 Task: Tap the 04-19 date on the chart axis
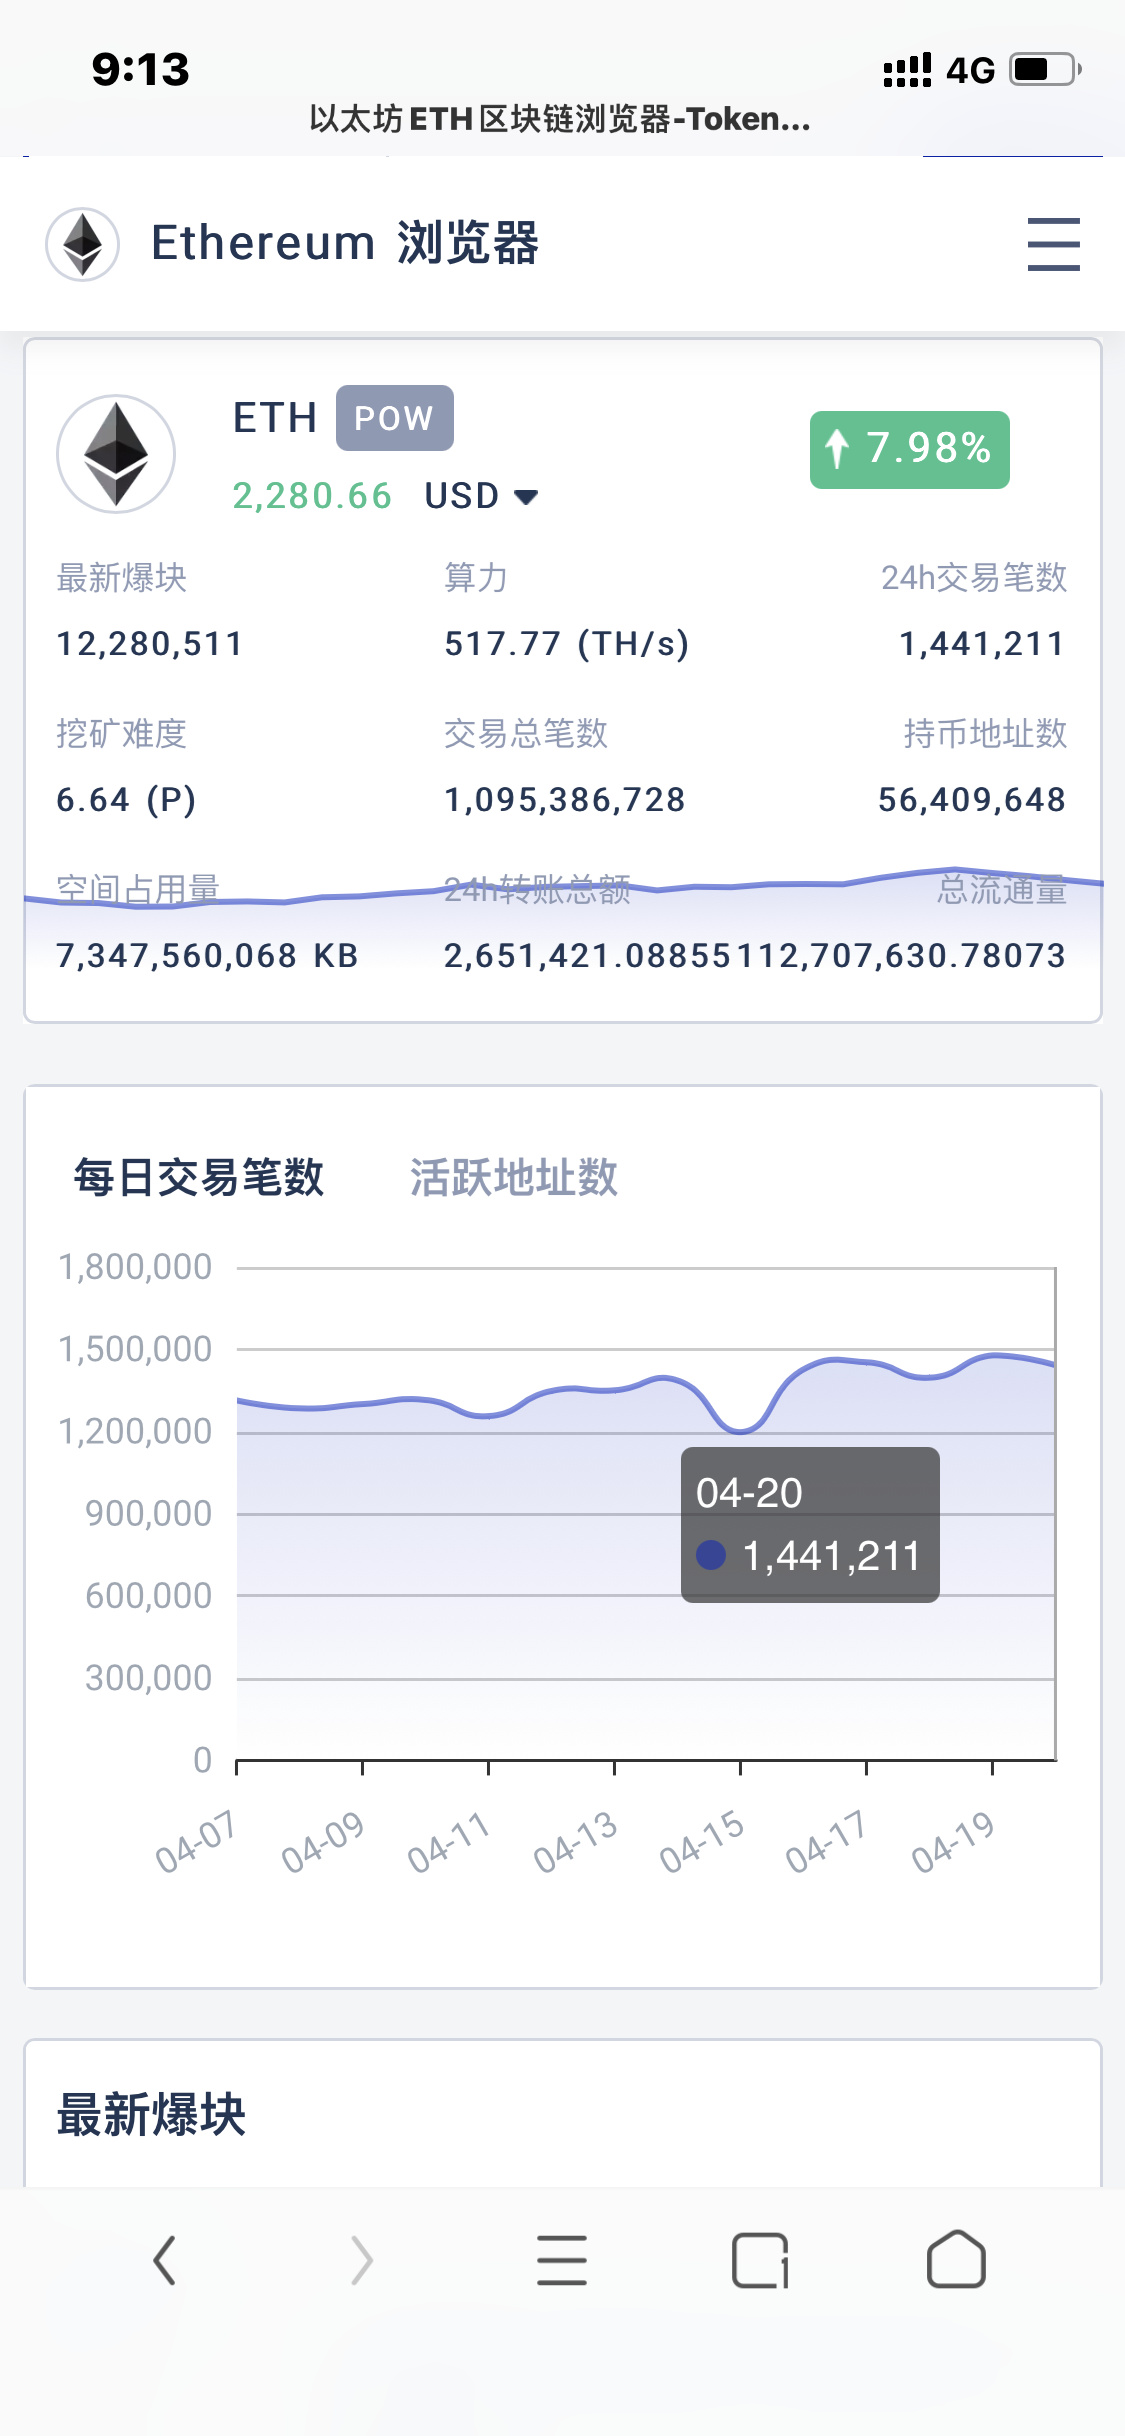click(953, 1841)
